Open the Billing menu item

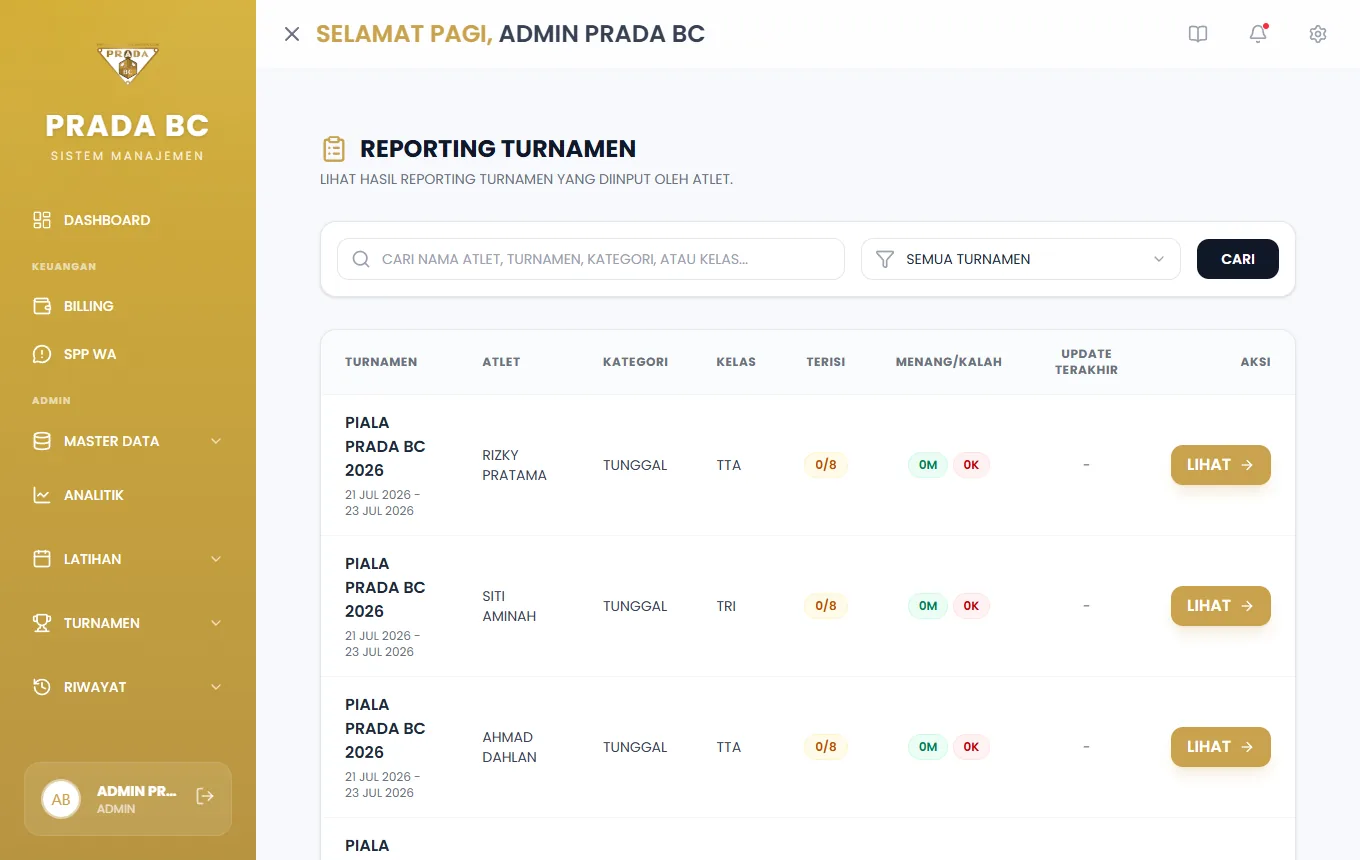pos(128,306)
